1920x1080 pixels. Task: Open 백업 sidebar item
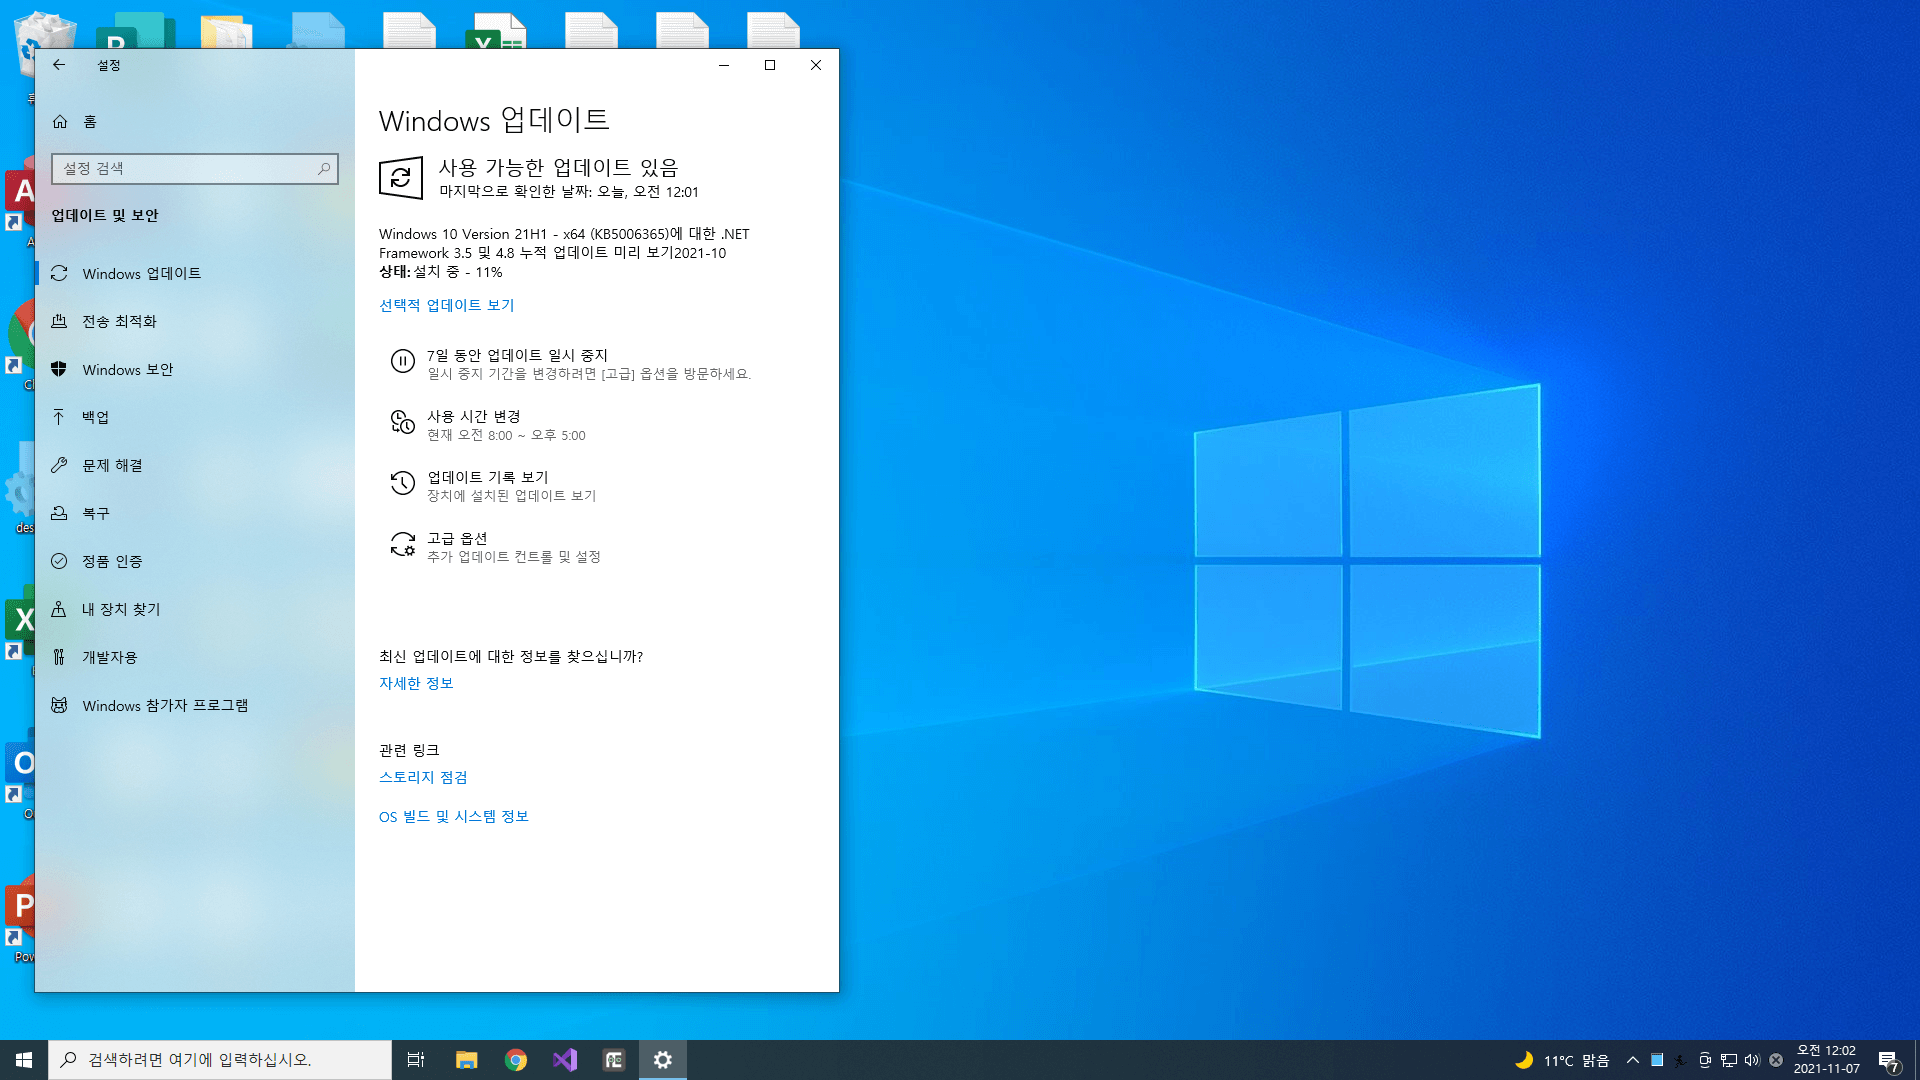point(195,417)
